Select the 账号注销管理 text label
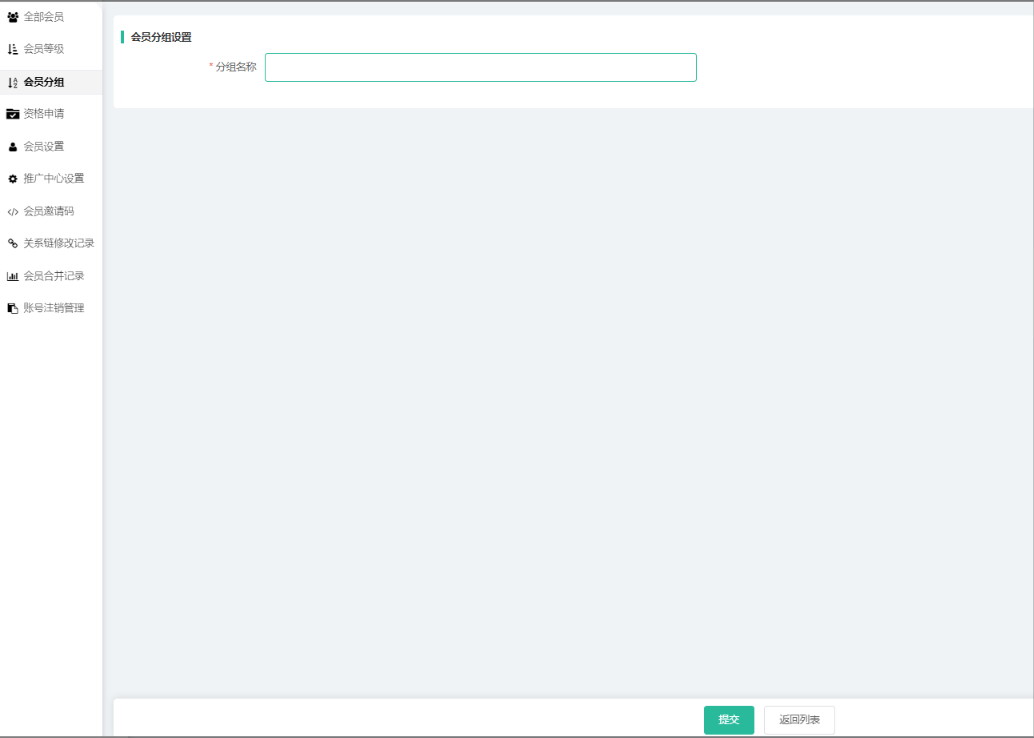The height and width of the screenshot is (738, 1034). tap(54, 308)
